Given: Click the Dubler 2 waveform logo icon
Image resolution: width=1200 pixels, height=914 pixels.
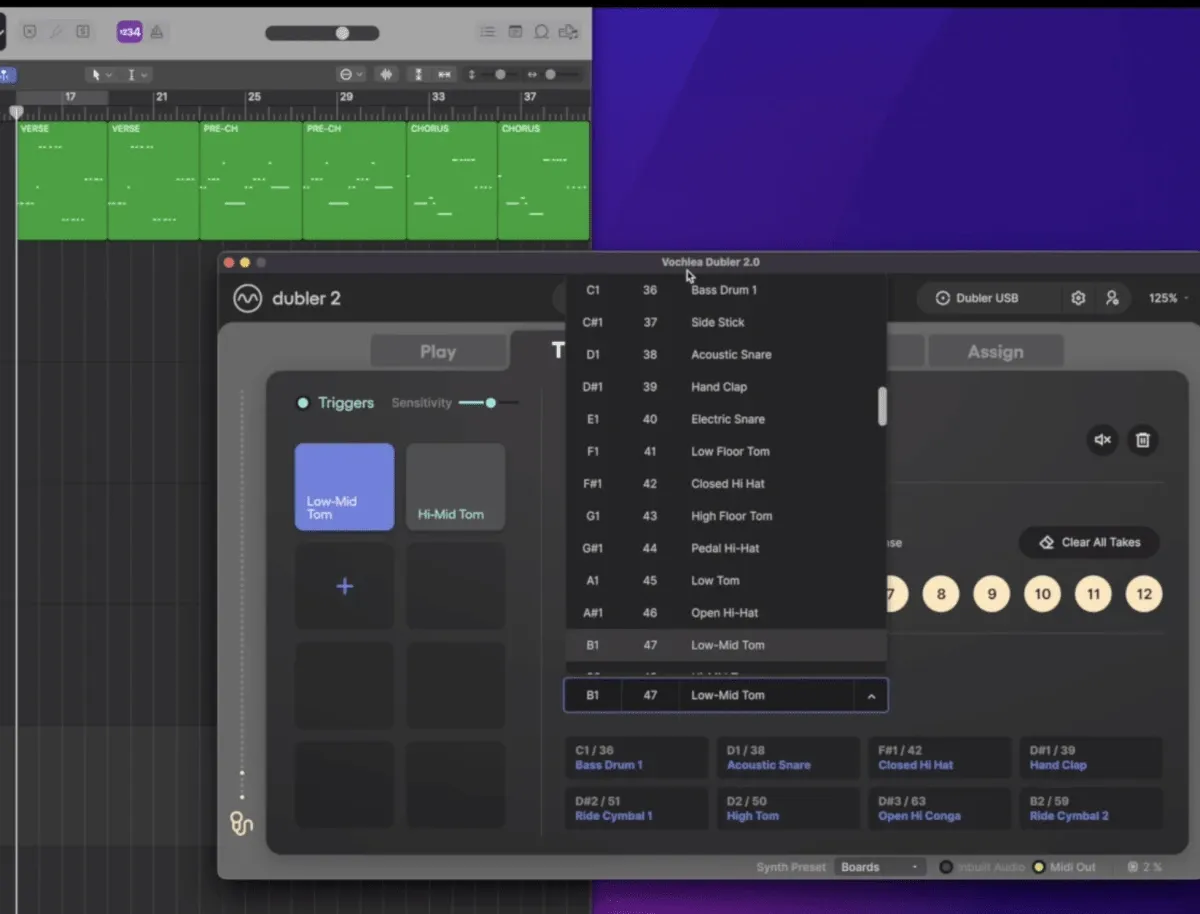Looking at the screenshot, I should [247, 298].
